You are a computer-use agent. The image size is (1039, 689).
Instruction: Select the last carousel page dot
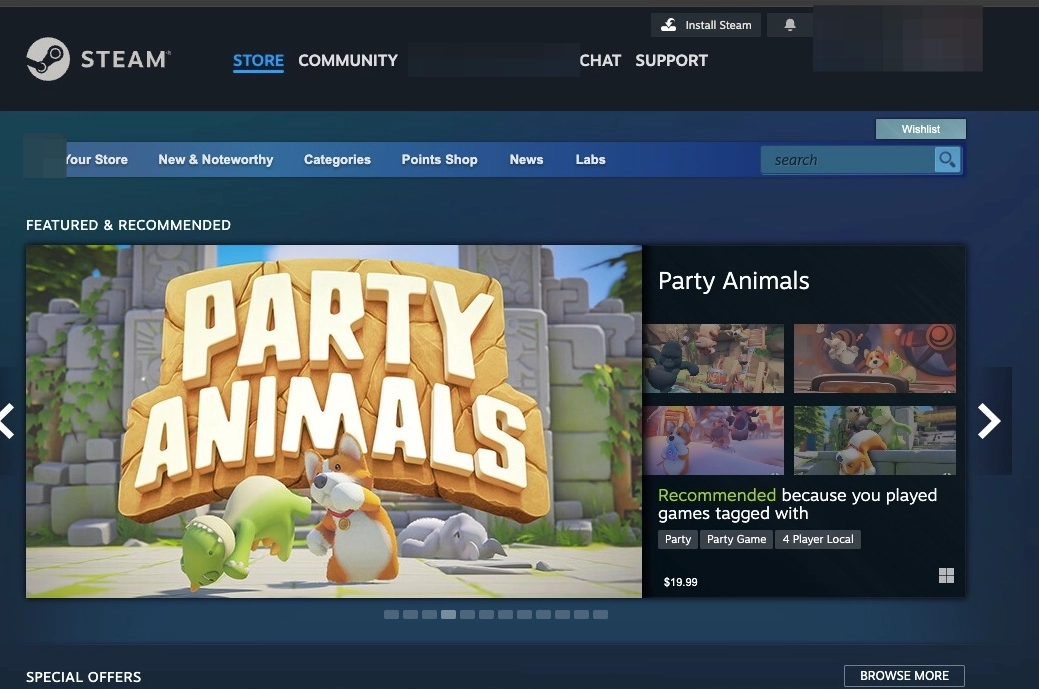600,615
